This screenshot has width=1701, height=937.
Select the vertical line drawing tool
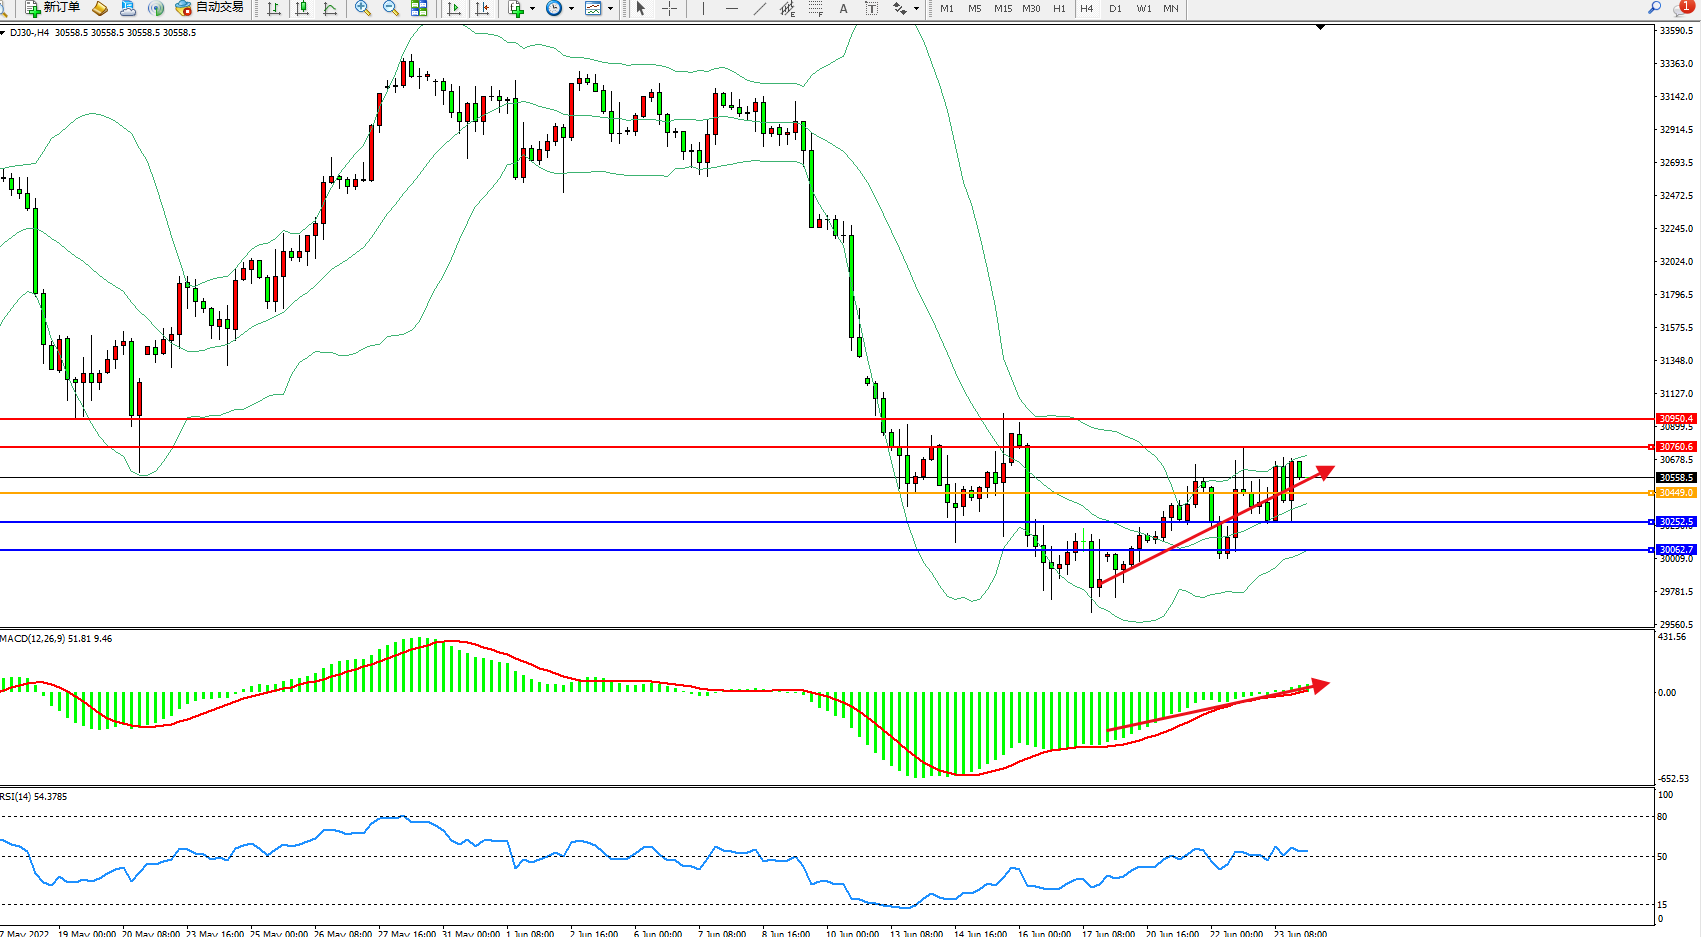click(x=703, y=8)
